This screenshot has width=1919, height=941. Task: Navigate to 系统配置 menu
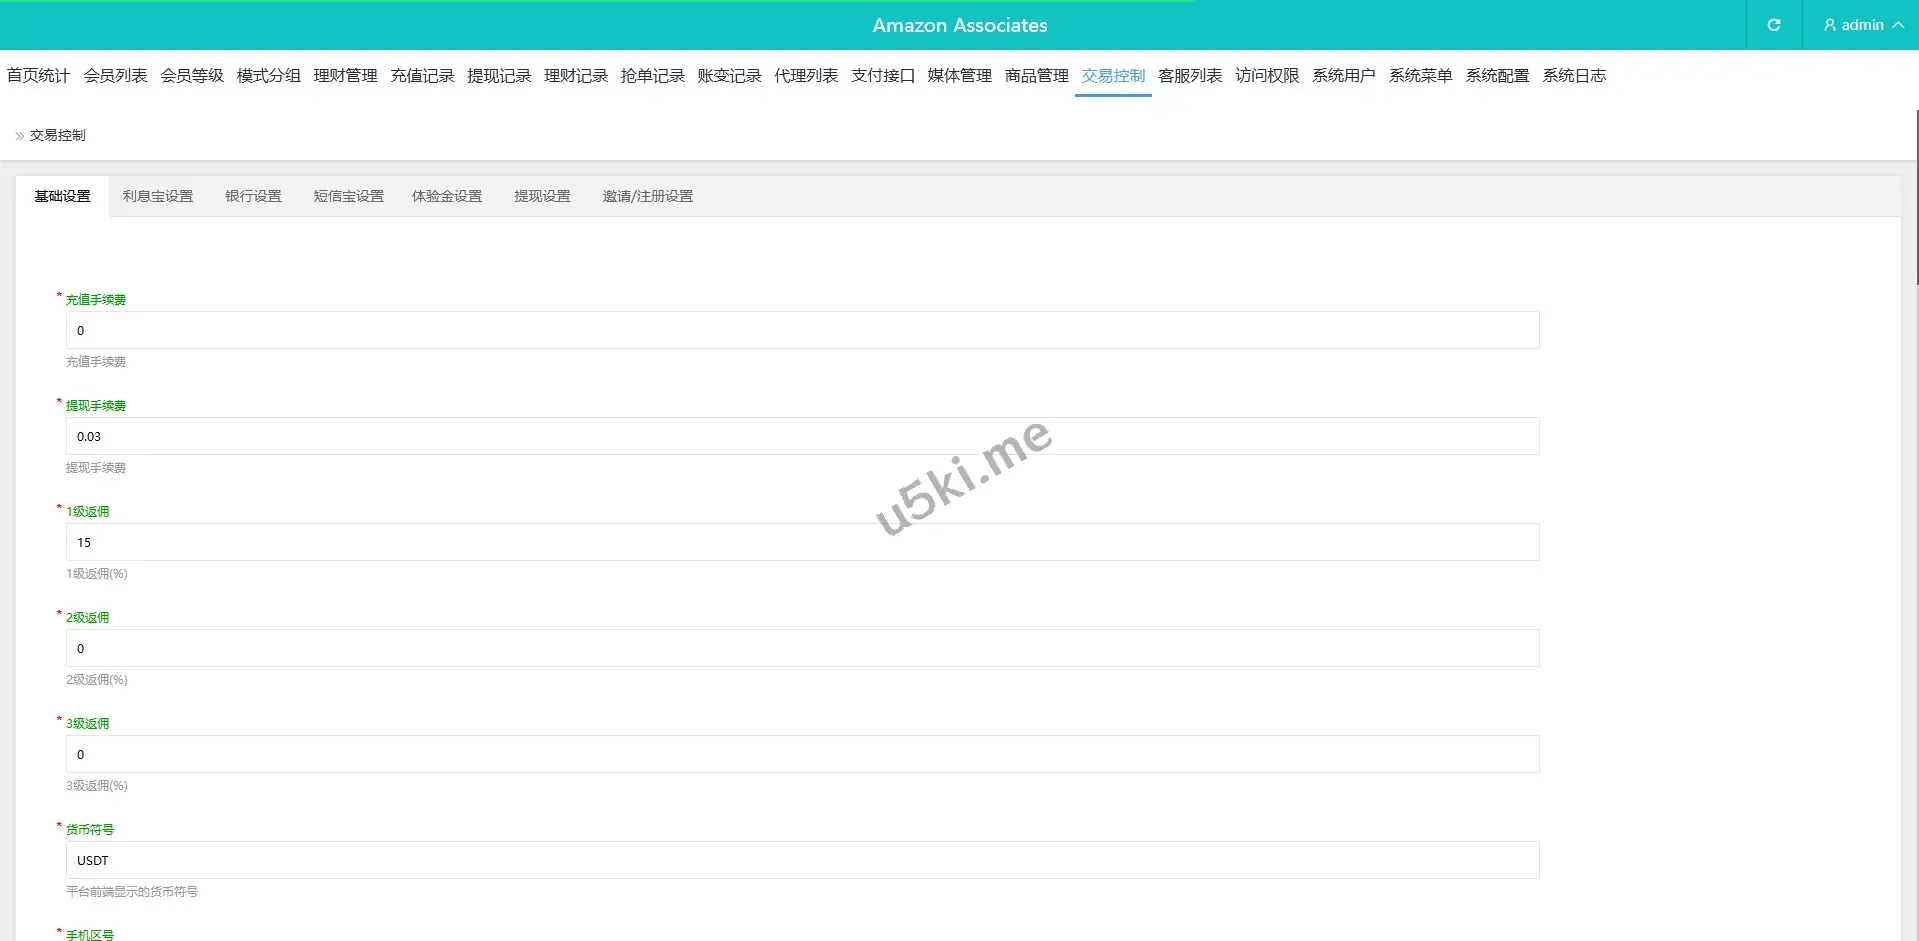coord(1496,76)
